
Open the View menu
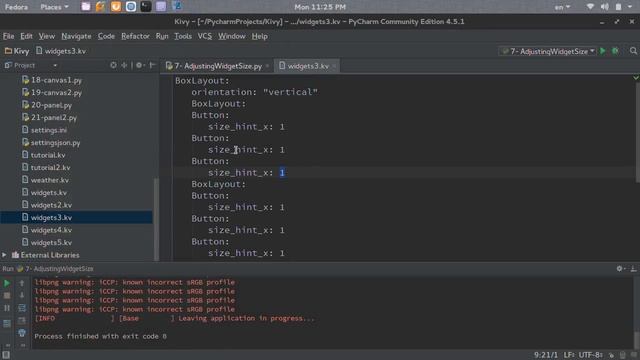coord(47,36)
